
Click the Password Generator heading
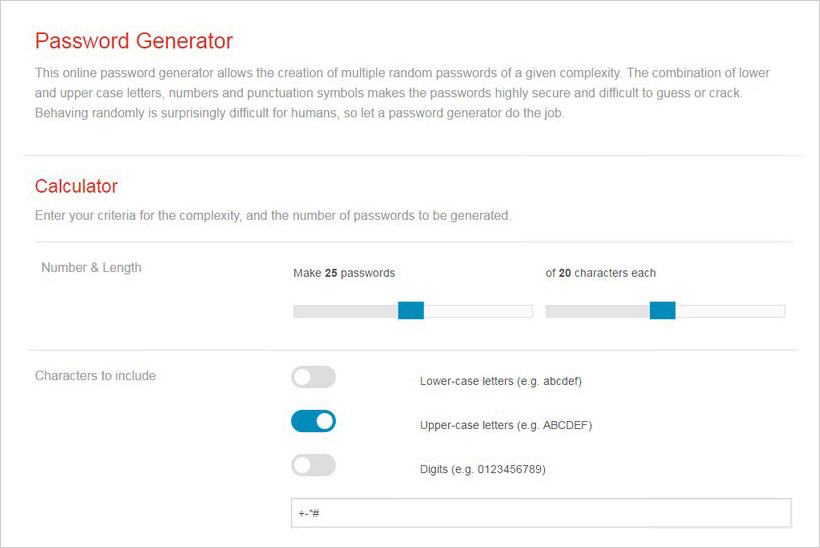tap(134, 41)
